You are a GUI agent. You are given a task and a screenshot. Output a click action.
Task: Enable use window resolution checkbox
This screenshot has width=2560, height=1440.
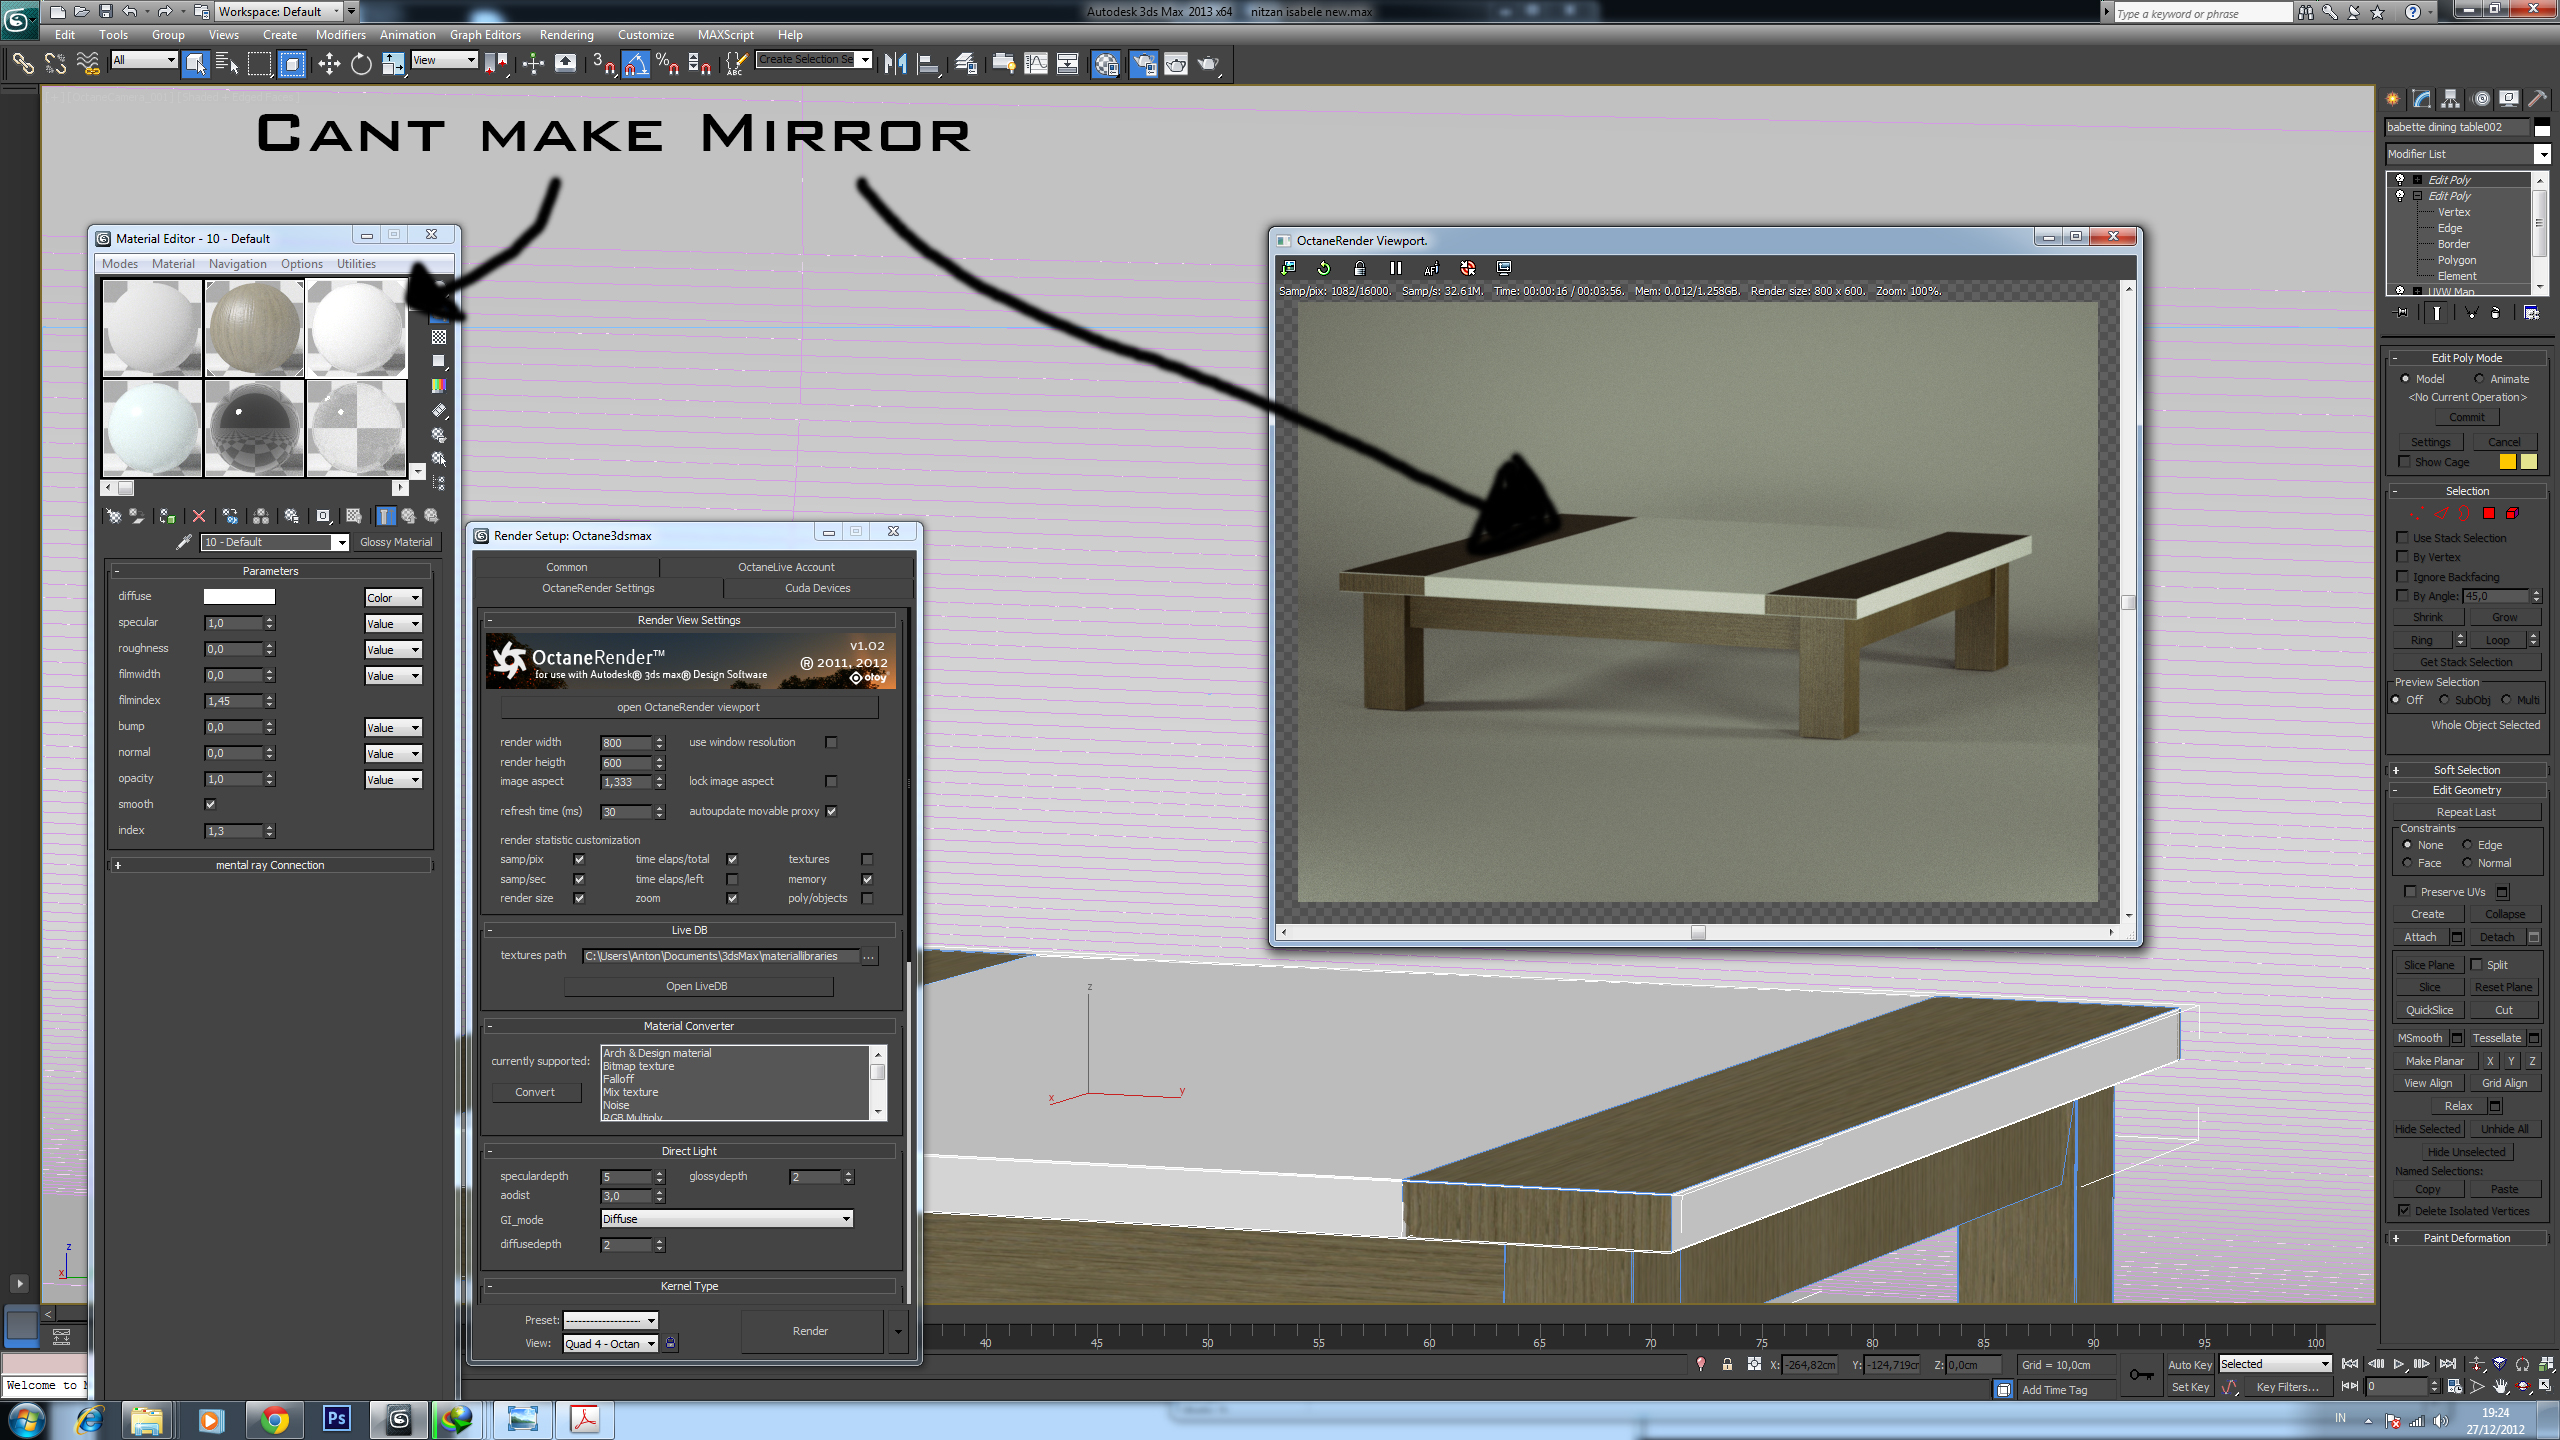coord(831,742)
